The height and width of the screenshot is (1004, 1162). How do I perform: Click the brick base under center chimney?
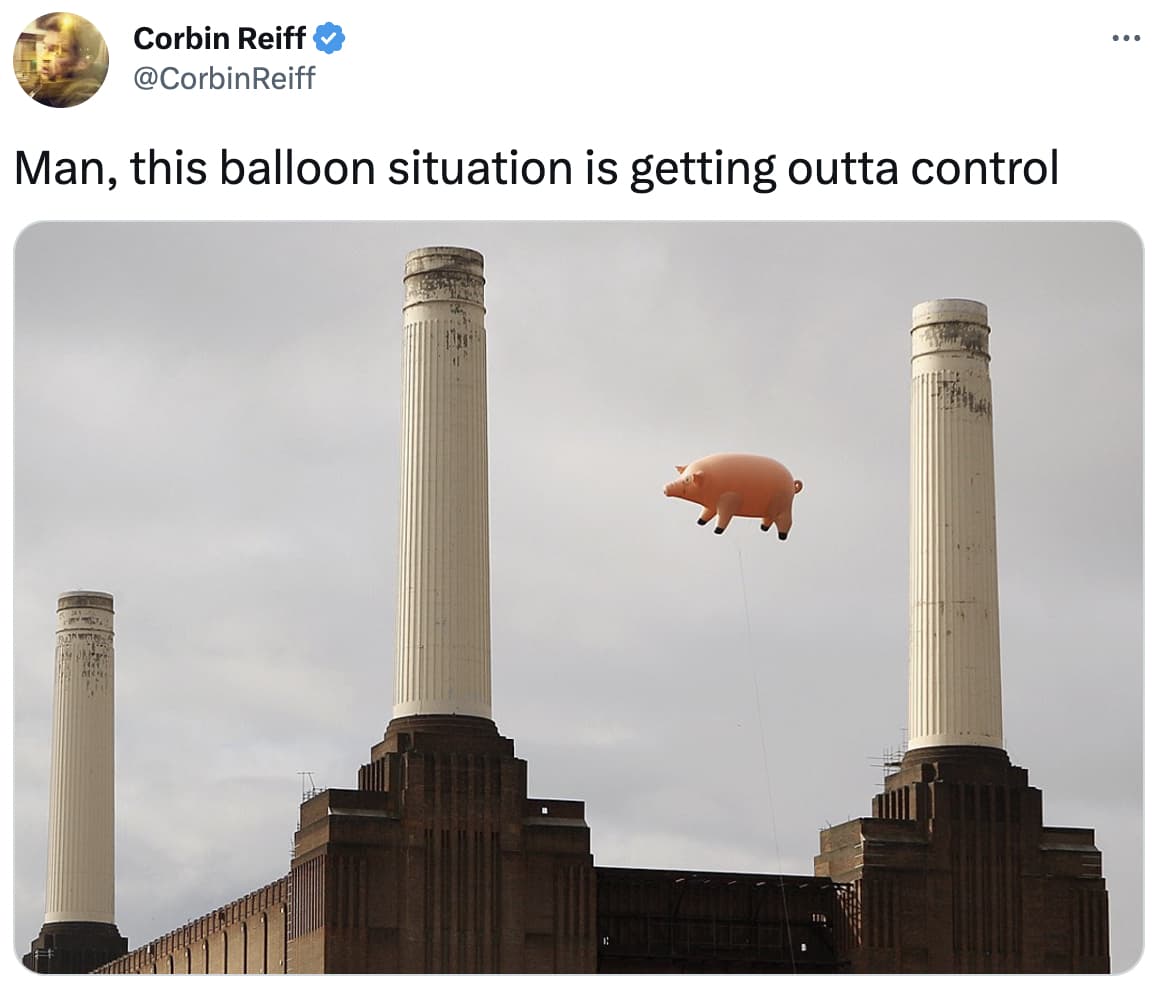[445, 845]
